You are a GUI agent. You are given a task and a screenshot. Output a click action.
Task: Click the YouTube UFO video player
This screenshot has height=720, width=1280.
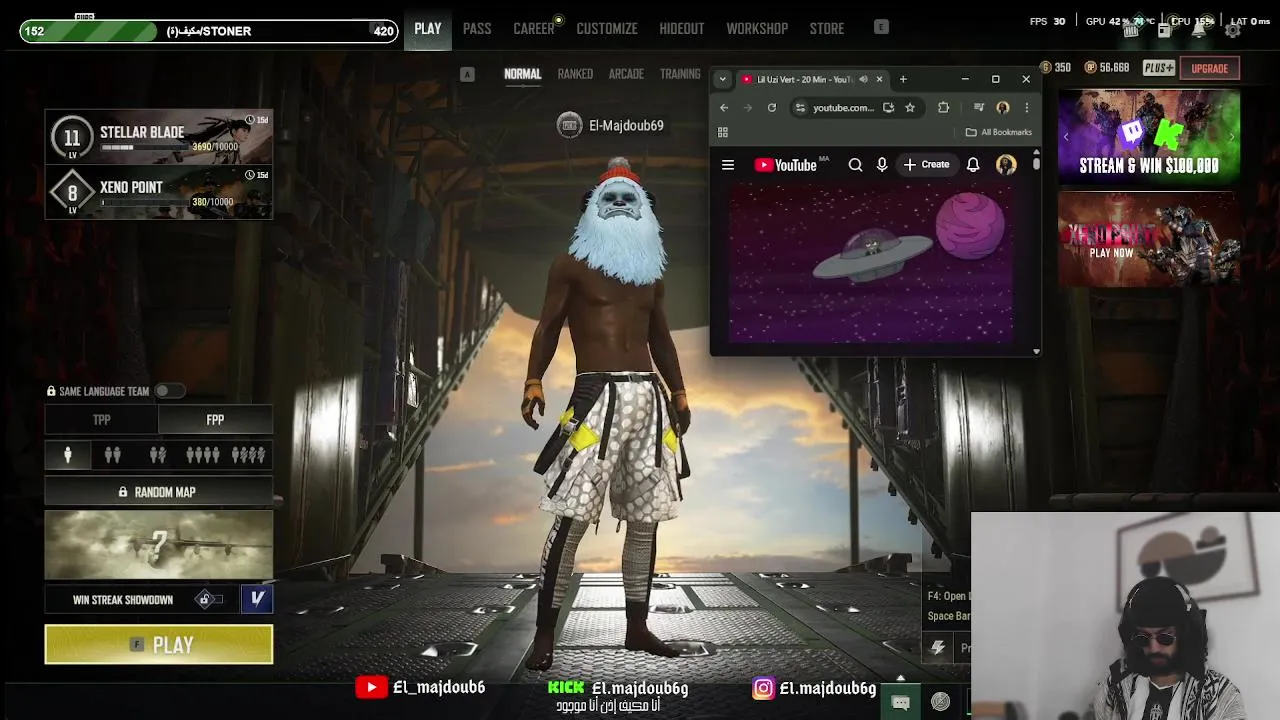(870, 265)
